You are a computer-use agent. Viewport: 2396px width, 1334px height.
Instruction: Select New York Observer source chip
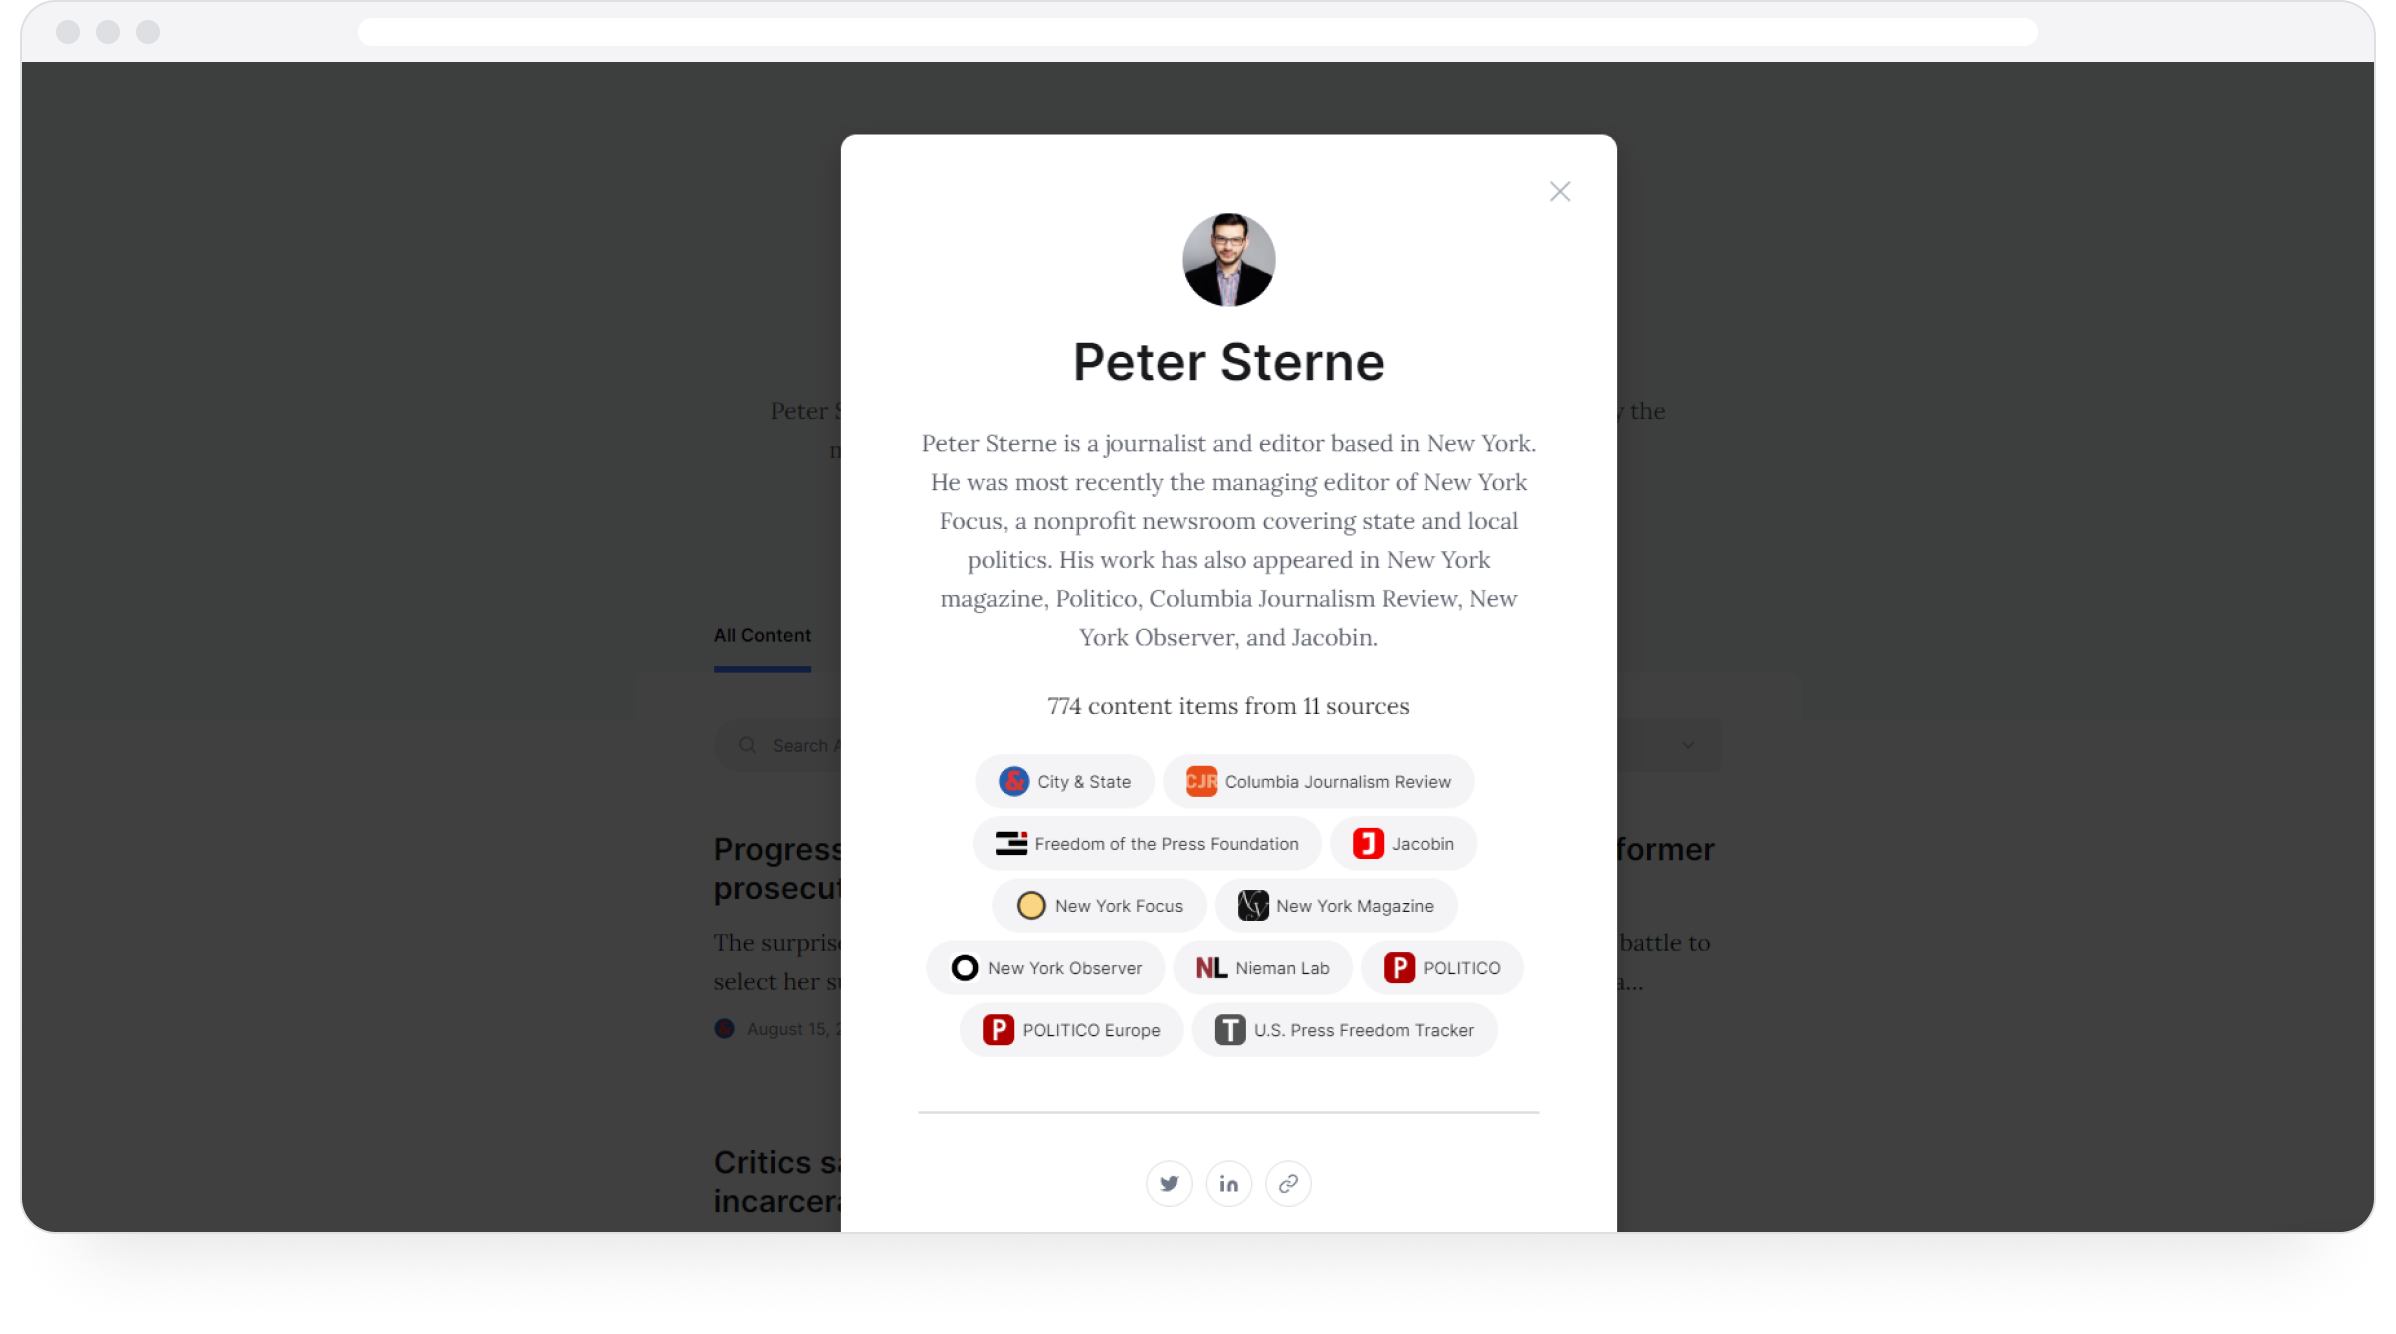[1046, 968]
